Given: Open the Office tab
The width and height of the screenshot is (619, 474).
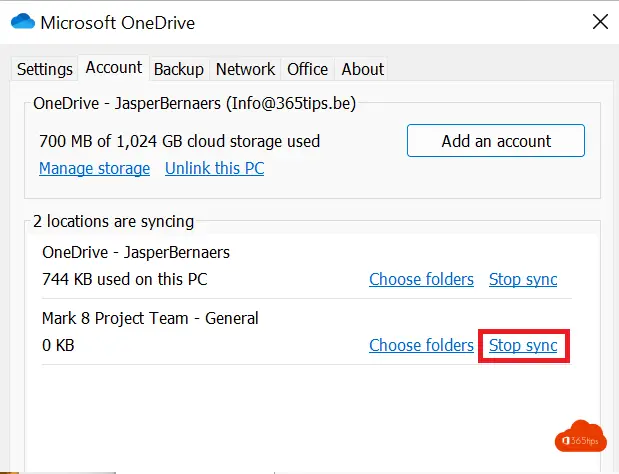Looking at the screenshot, I should click(x=308, y=69).
